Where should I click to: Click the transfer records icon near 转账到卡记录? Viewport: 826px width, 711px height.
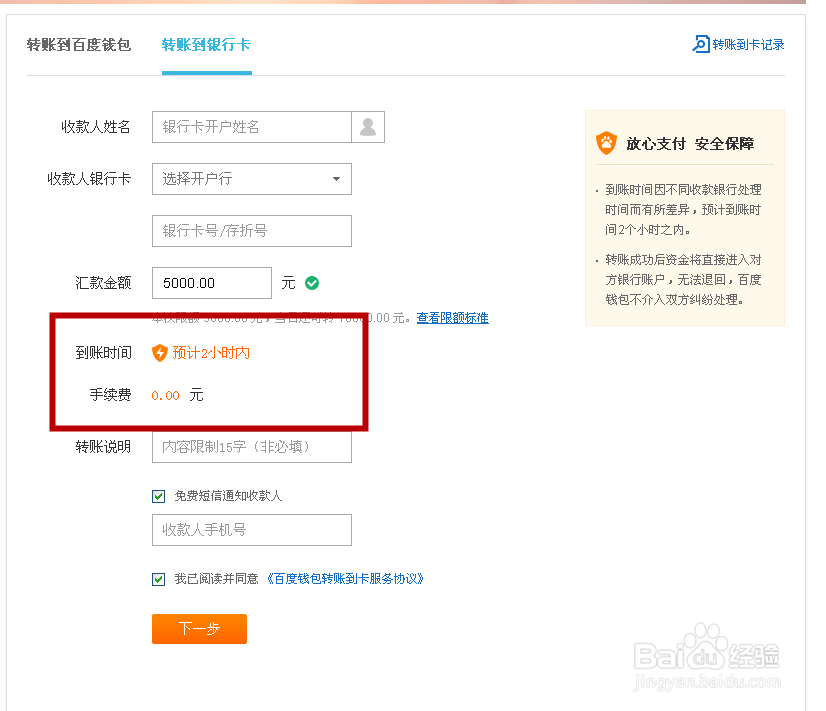click(x=700, y=44)
